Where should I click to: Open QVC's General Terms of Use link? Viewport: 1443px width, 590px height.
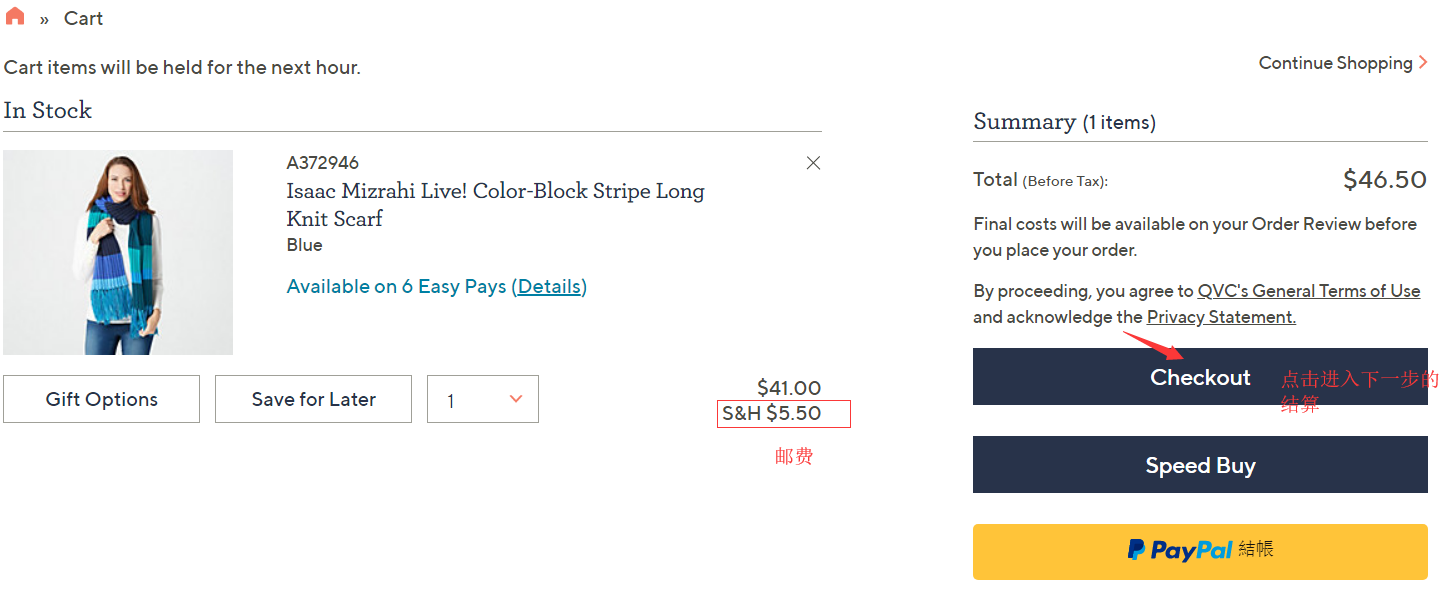1308,291
